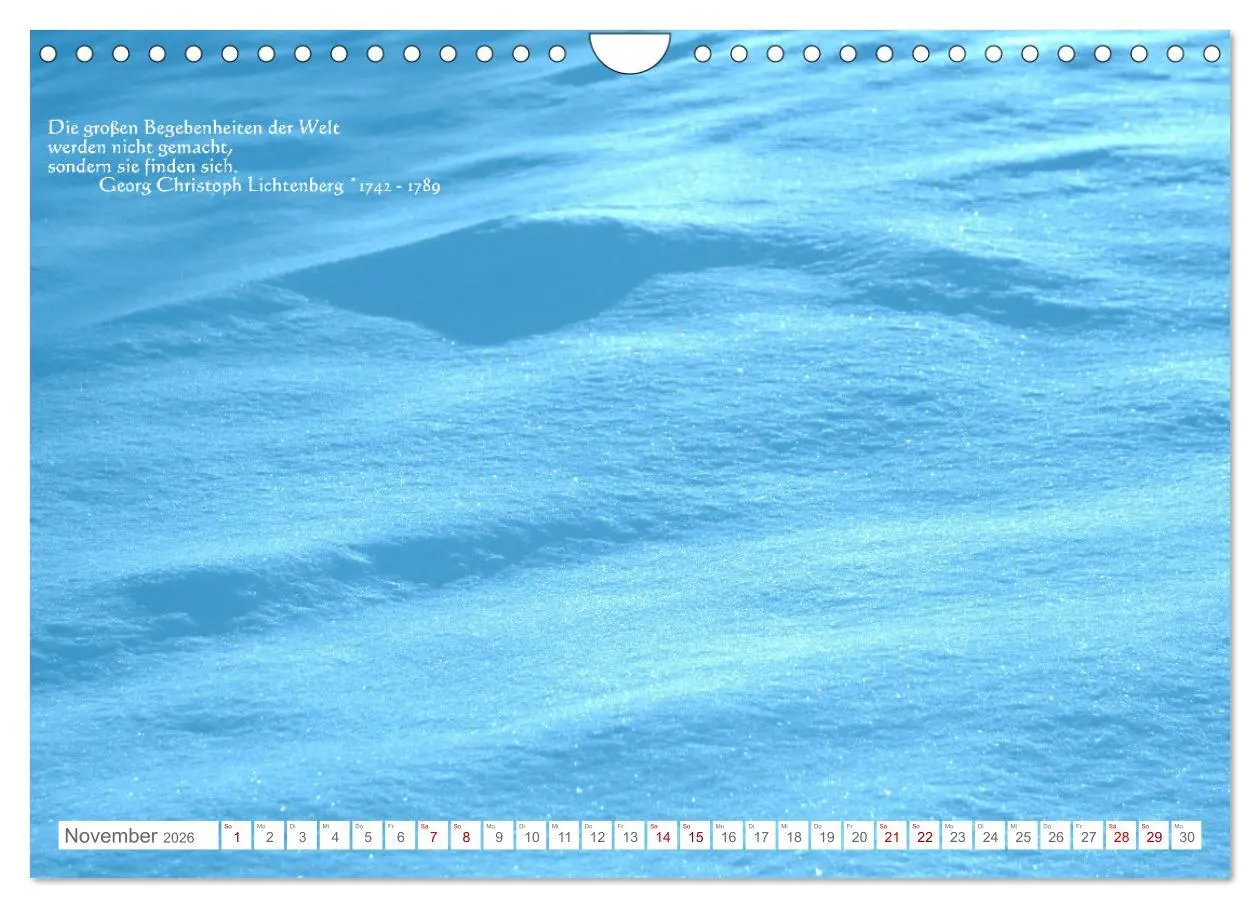Screen dimensions: 1260x908
Task: Click the dark diamond-shaped snow shadow
Action: [x=480, y=280]
